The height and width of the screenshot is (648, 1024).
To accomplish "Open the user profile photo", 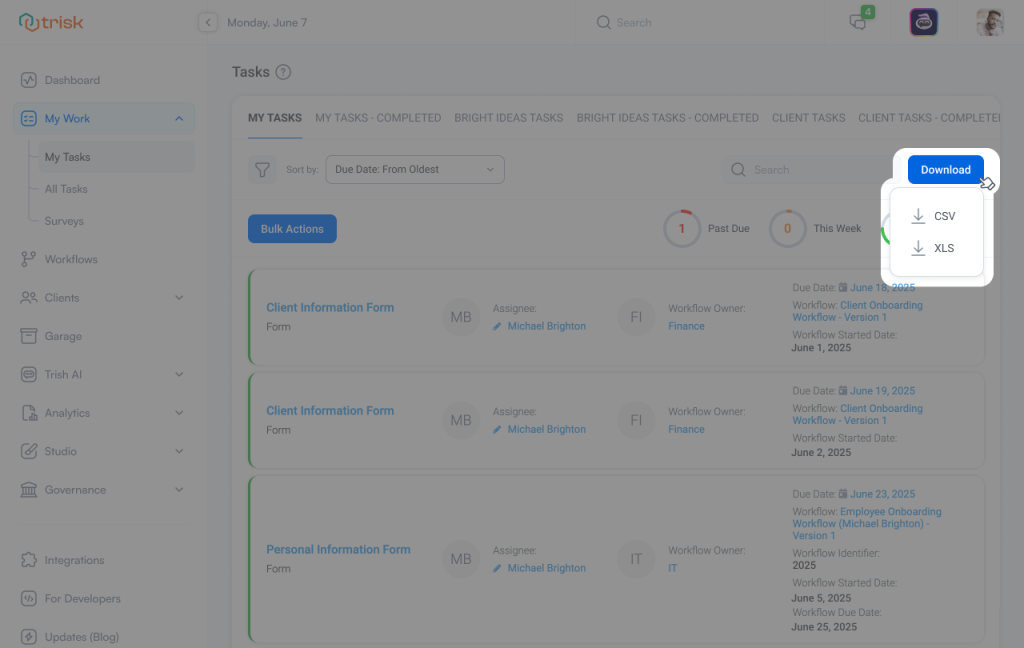I will tap(989, 22).
